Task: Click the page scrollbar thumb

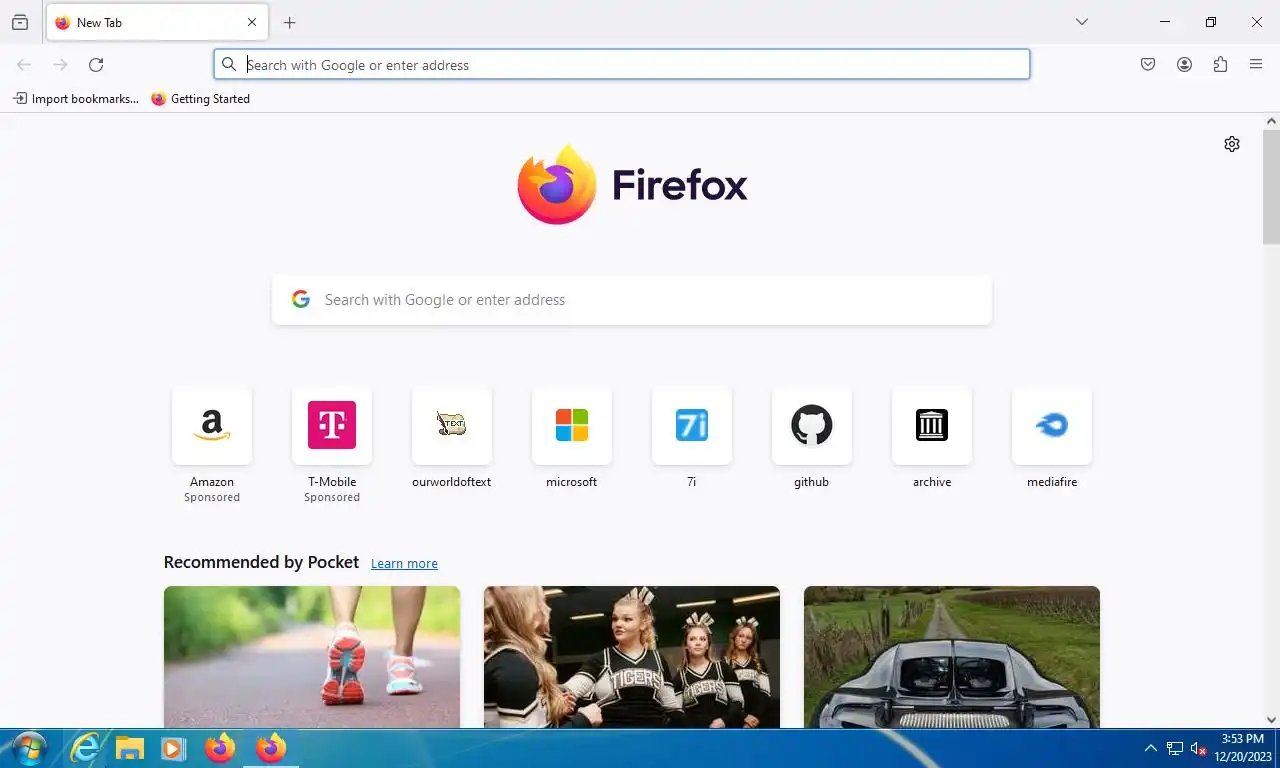Action: point(1271,187)
